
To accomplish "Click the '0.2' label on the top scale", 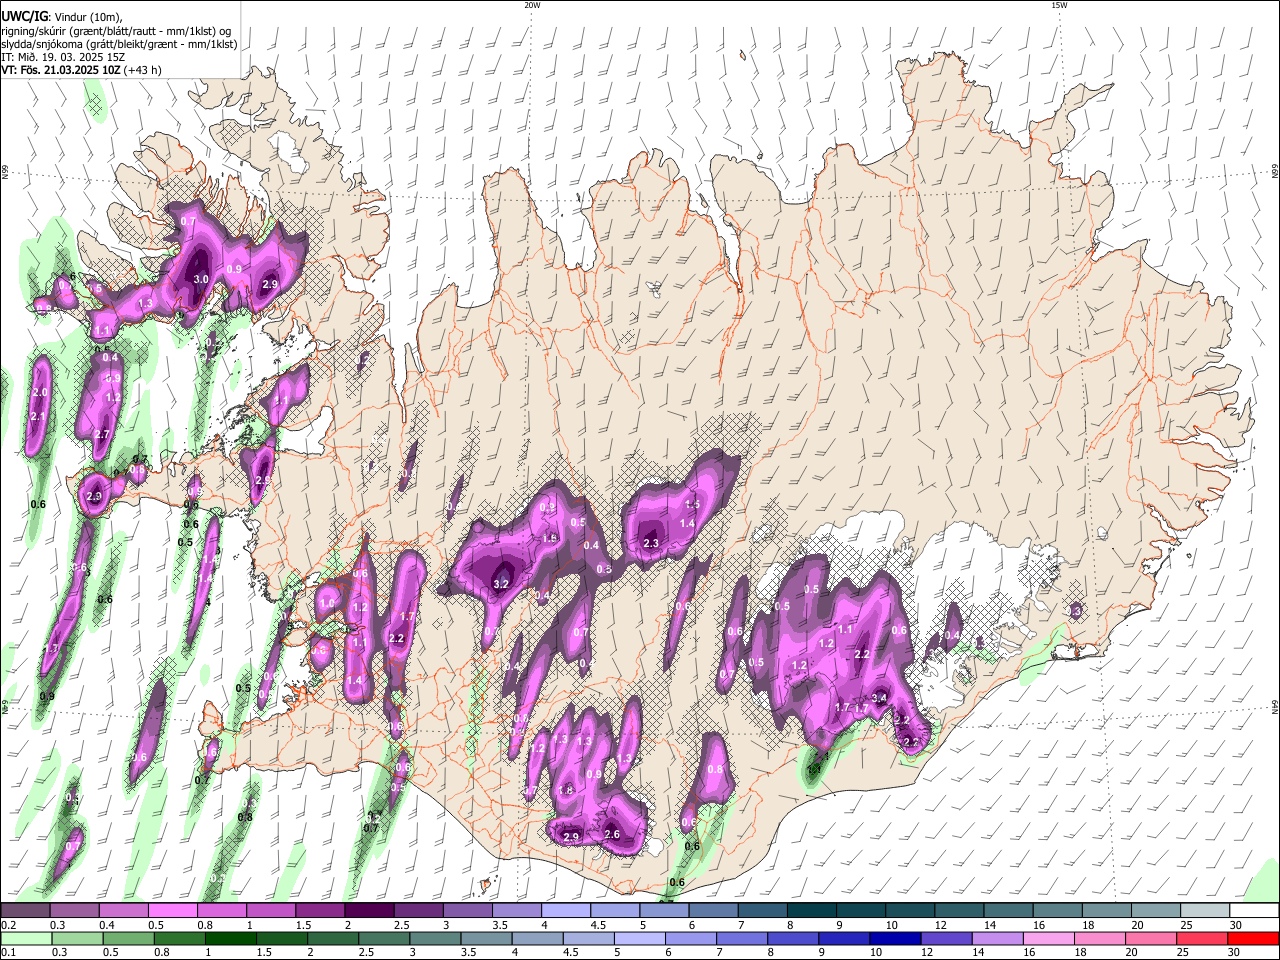I will [x=8, y=925].
